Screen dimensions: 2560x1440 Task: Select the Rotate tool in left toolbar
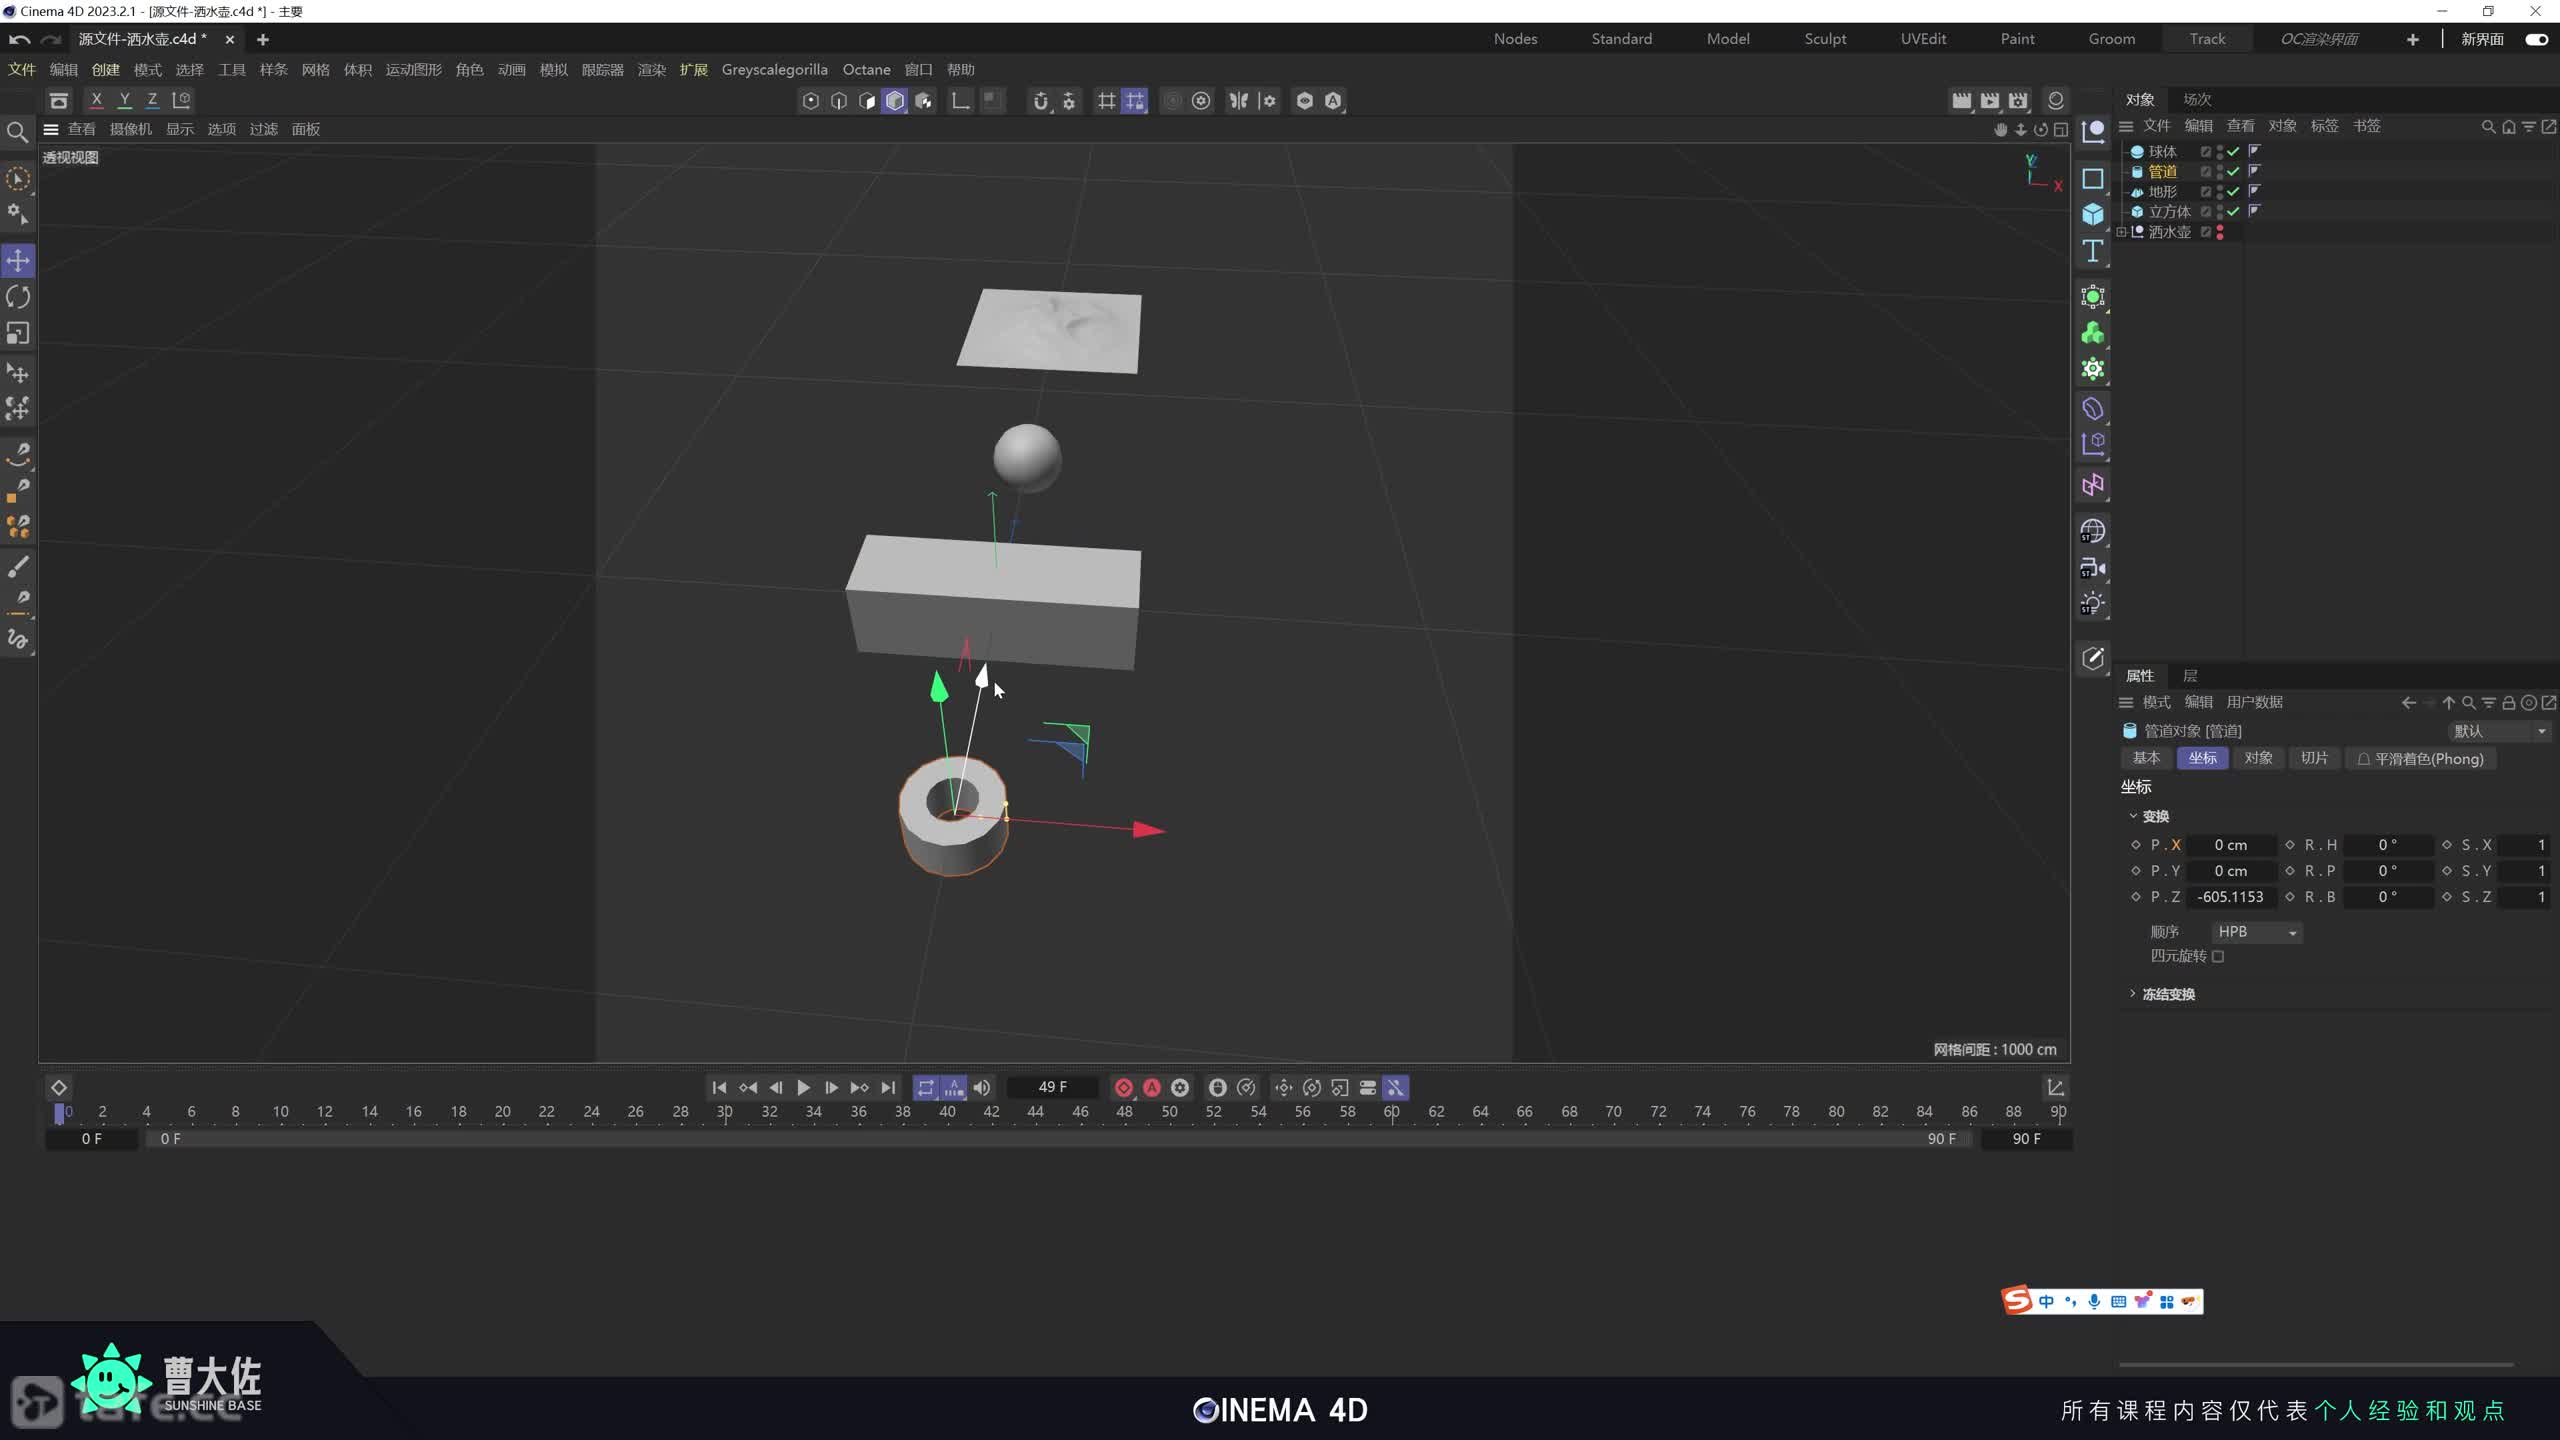tap(18, 297)
